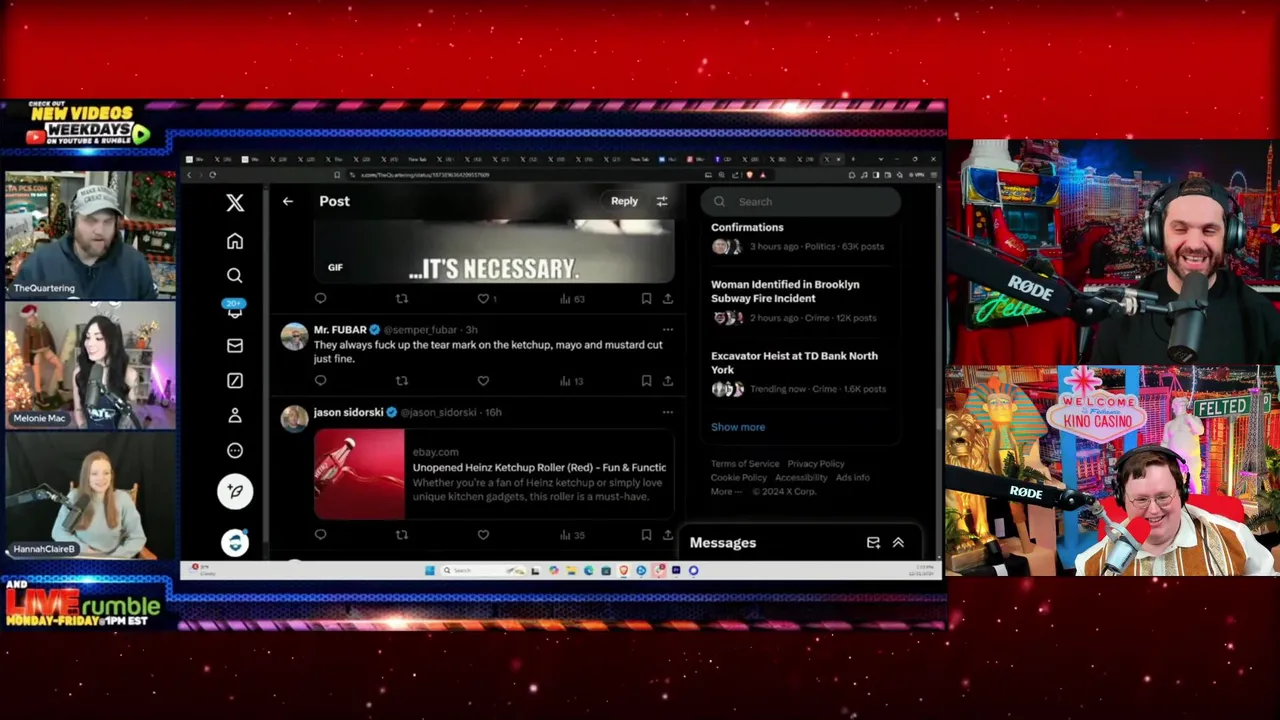Open Messages envelope icon in sidebar

235,345
